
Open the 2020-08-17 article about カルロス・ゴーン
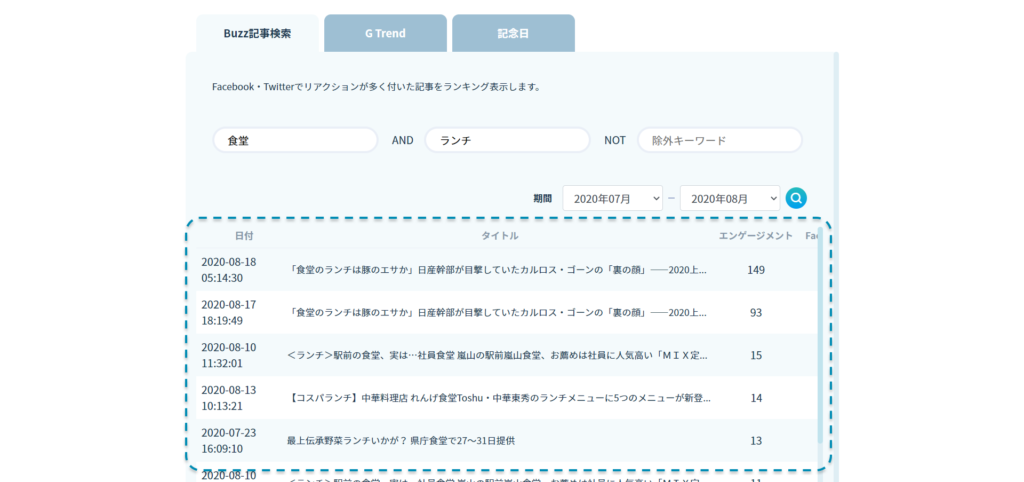(x=498, y=313)
